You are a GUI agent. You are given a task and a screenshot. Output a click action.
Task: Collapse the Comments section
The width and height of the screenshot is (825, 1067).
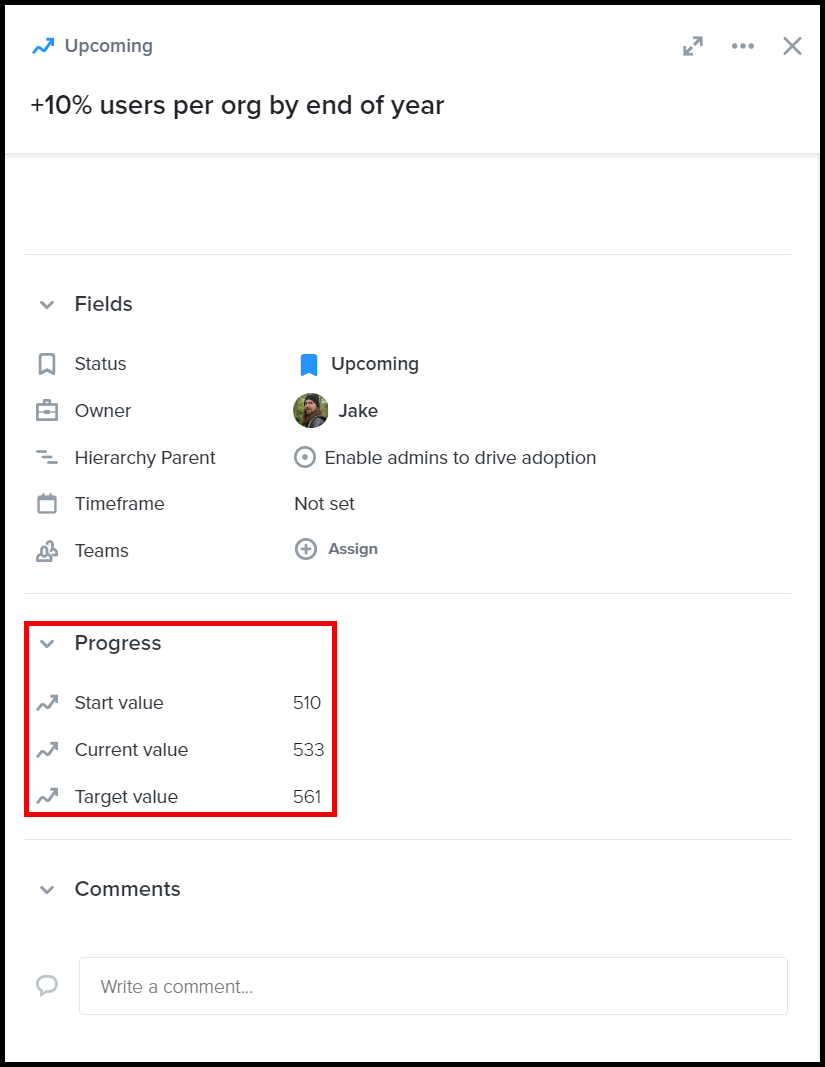tap(47, 889)
